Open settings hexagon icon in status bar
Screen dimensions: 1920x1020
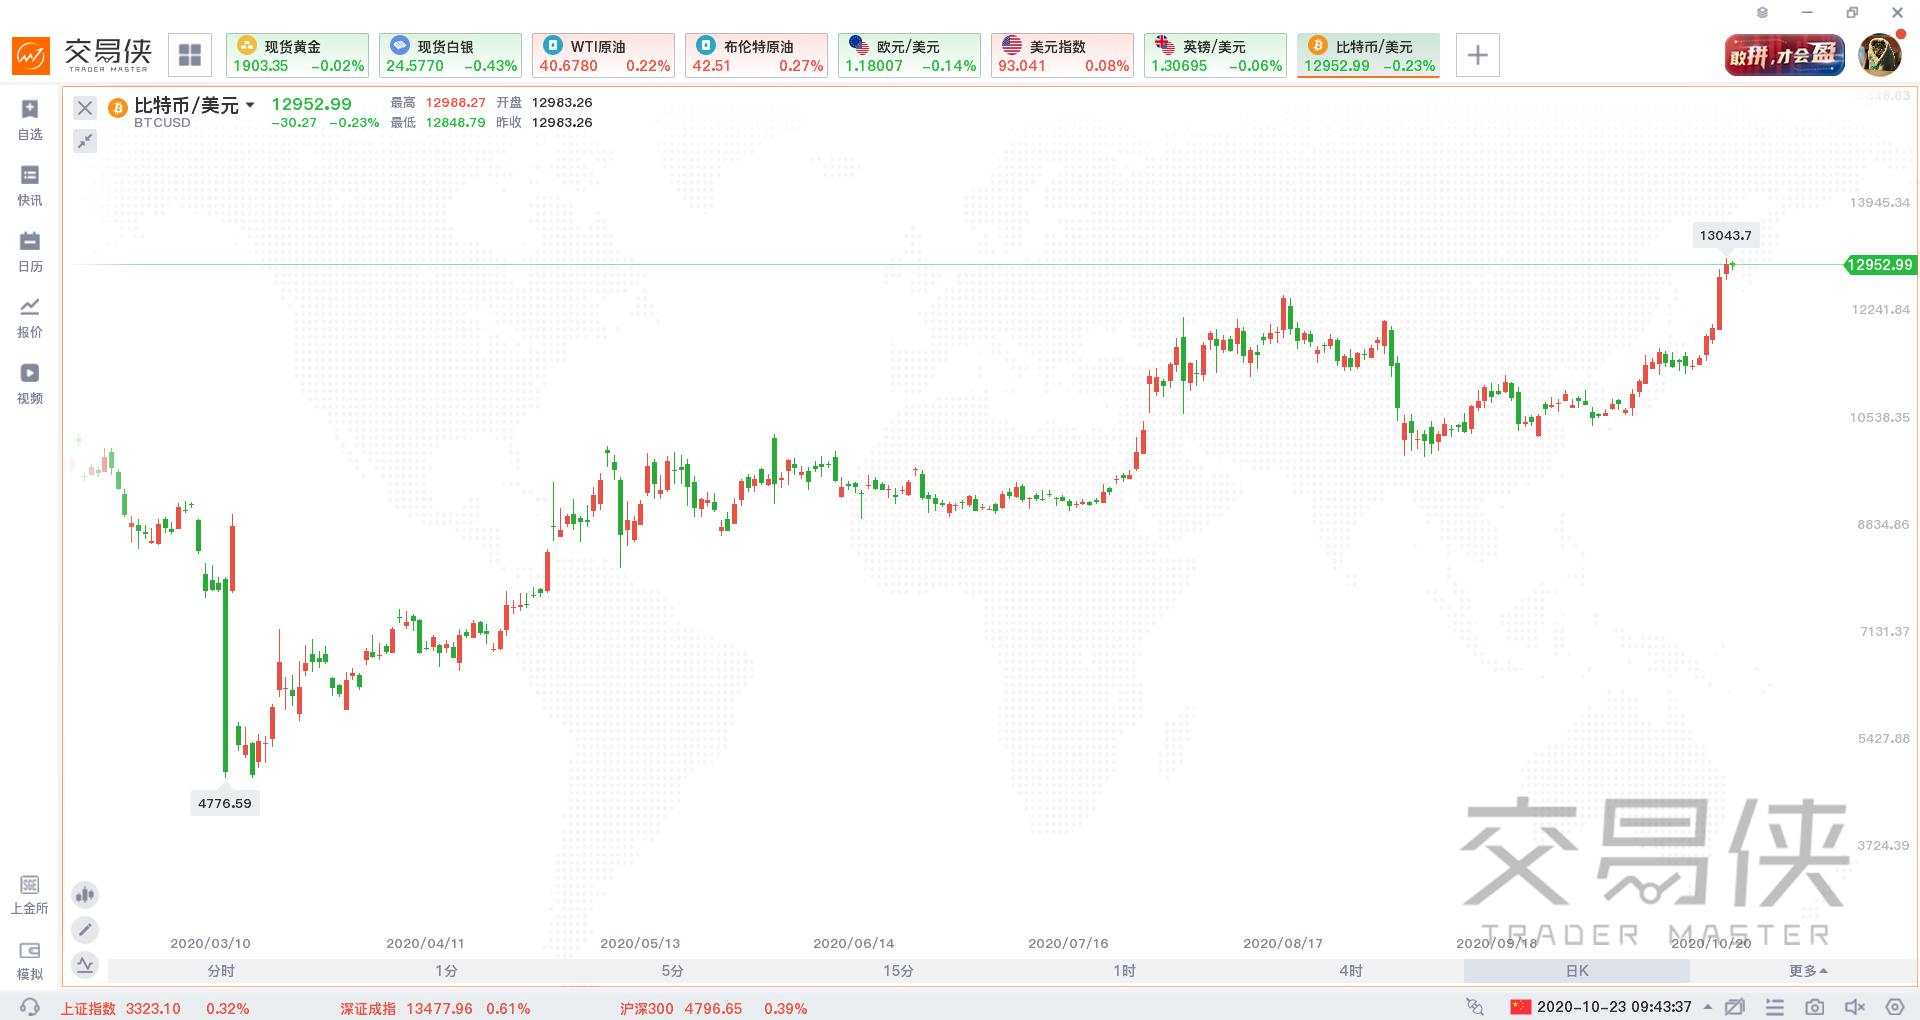click(1894, 1007)
